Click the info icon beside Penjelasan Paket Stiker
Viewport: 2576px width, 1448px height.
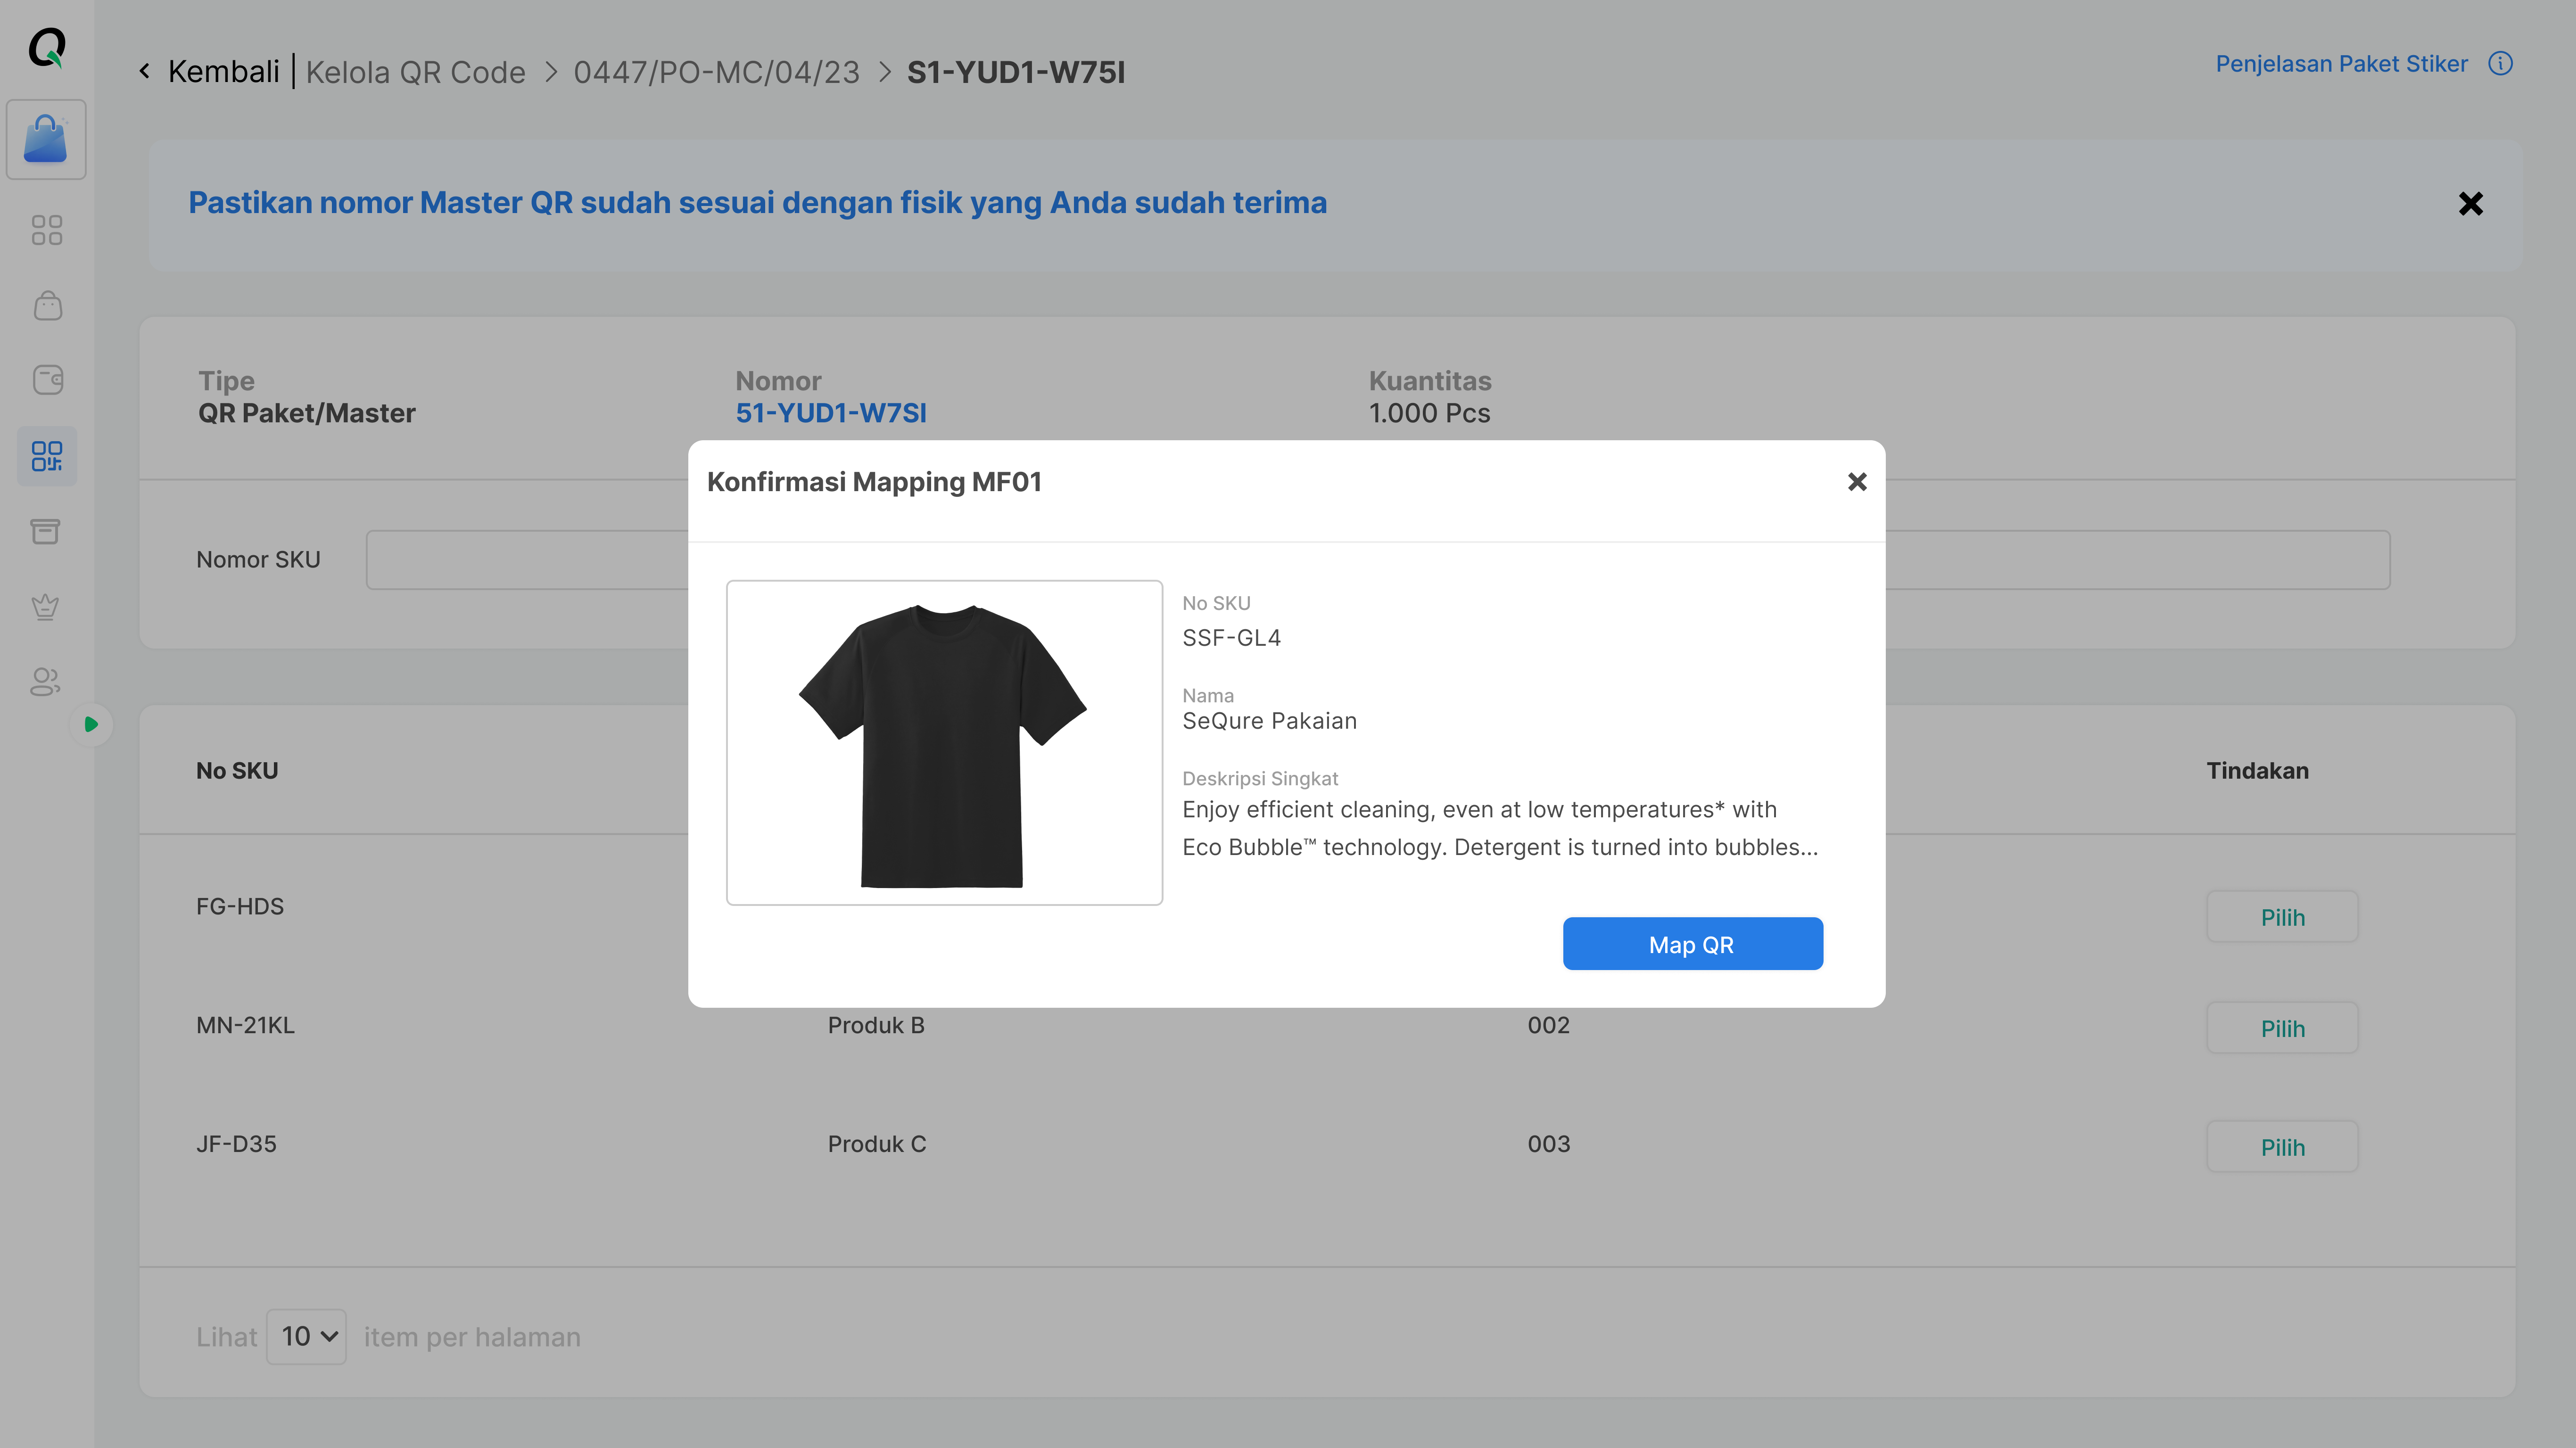click(2500, 63)
